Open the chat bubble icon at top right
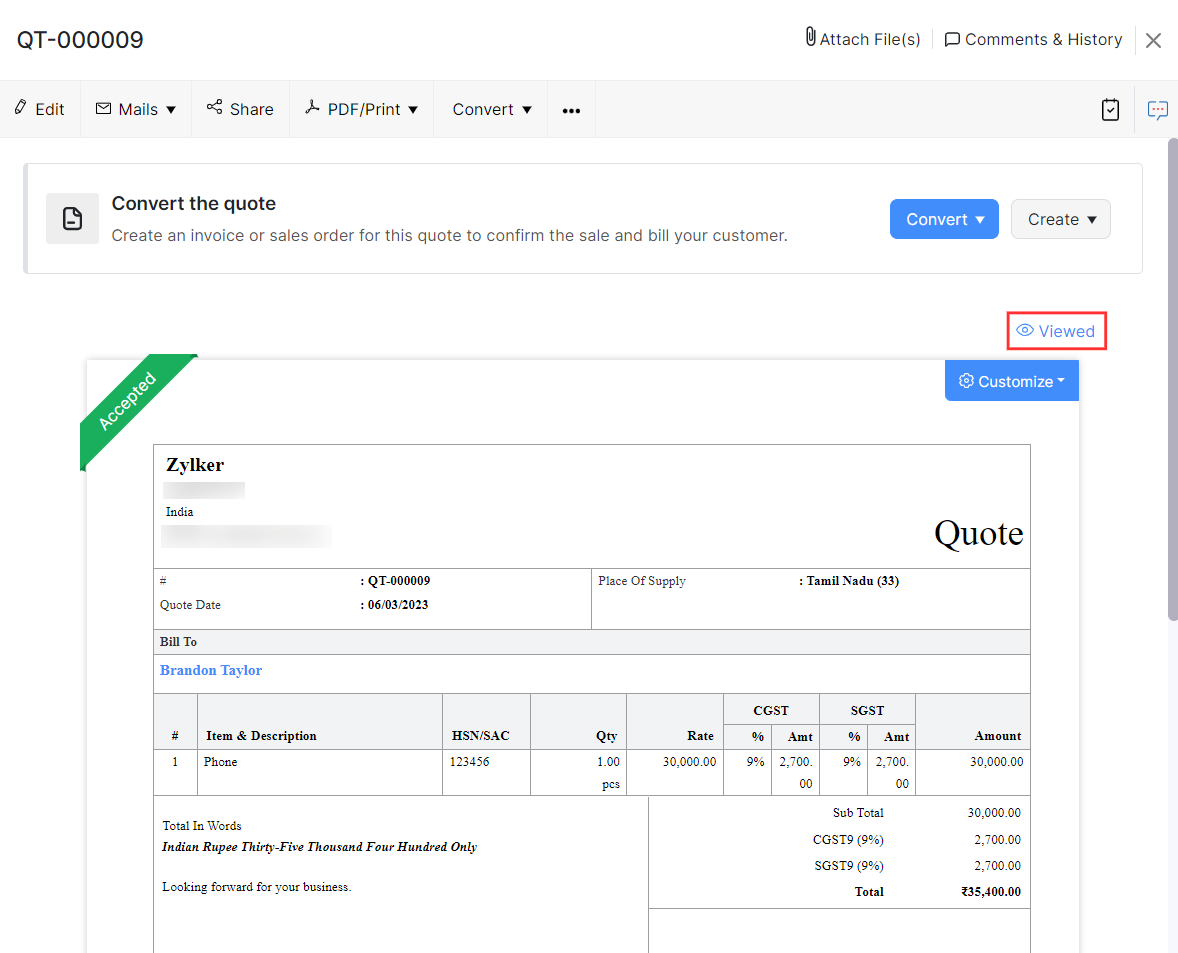 (1157, 110)
